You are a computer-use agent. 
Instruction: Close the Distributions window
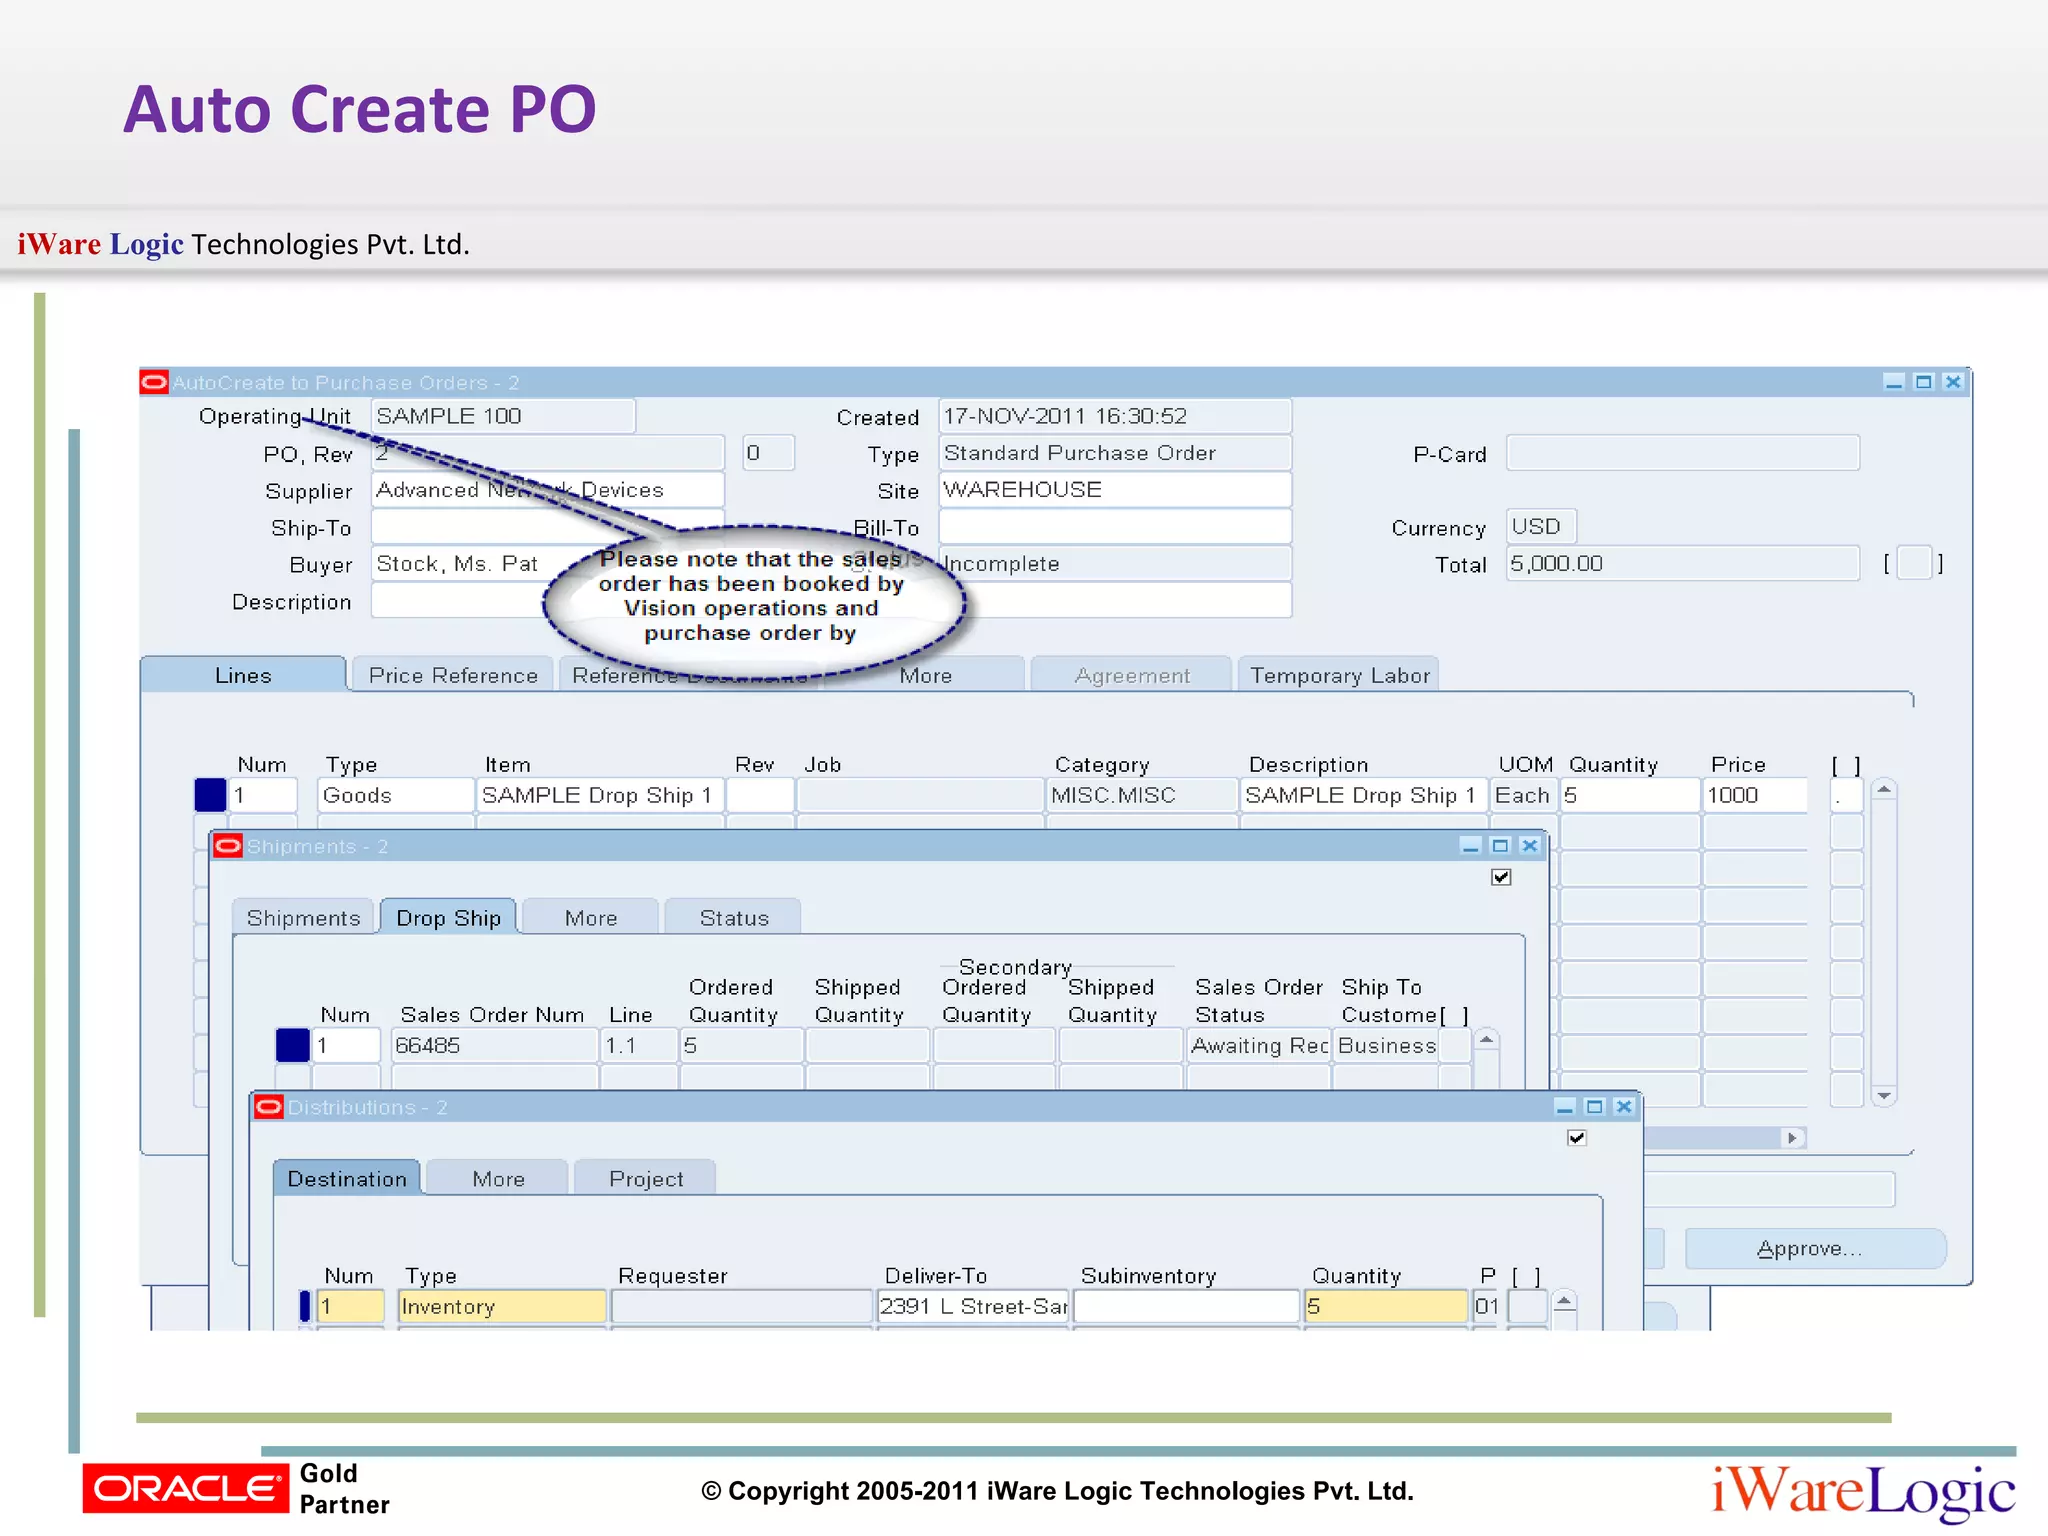click(x=1624, y=1107)
